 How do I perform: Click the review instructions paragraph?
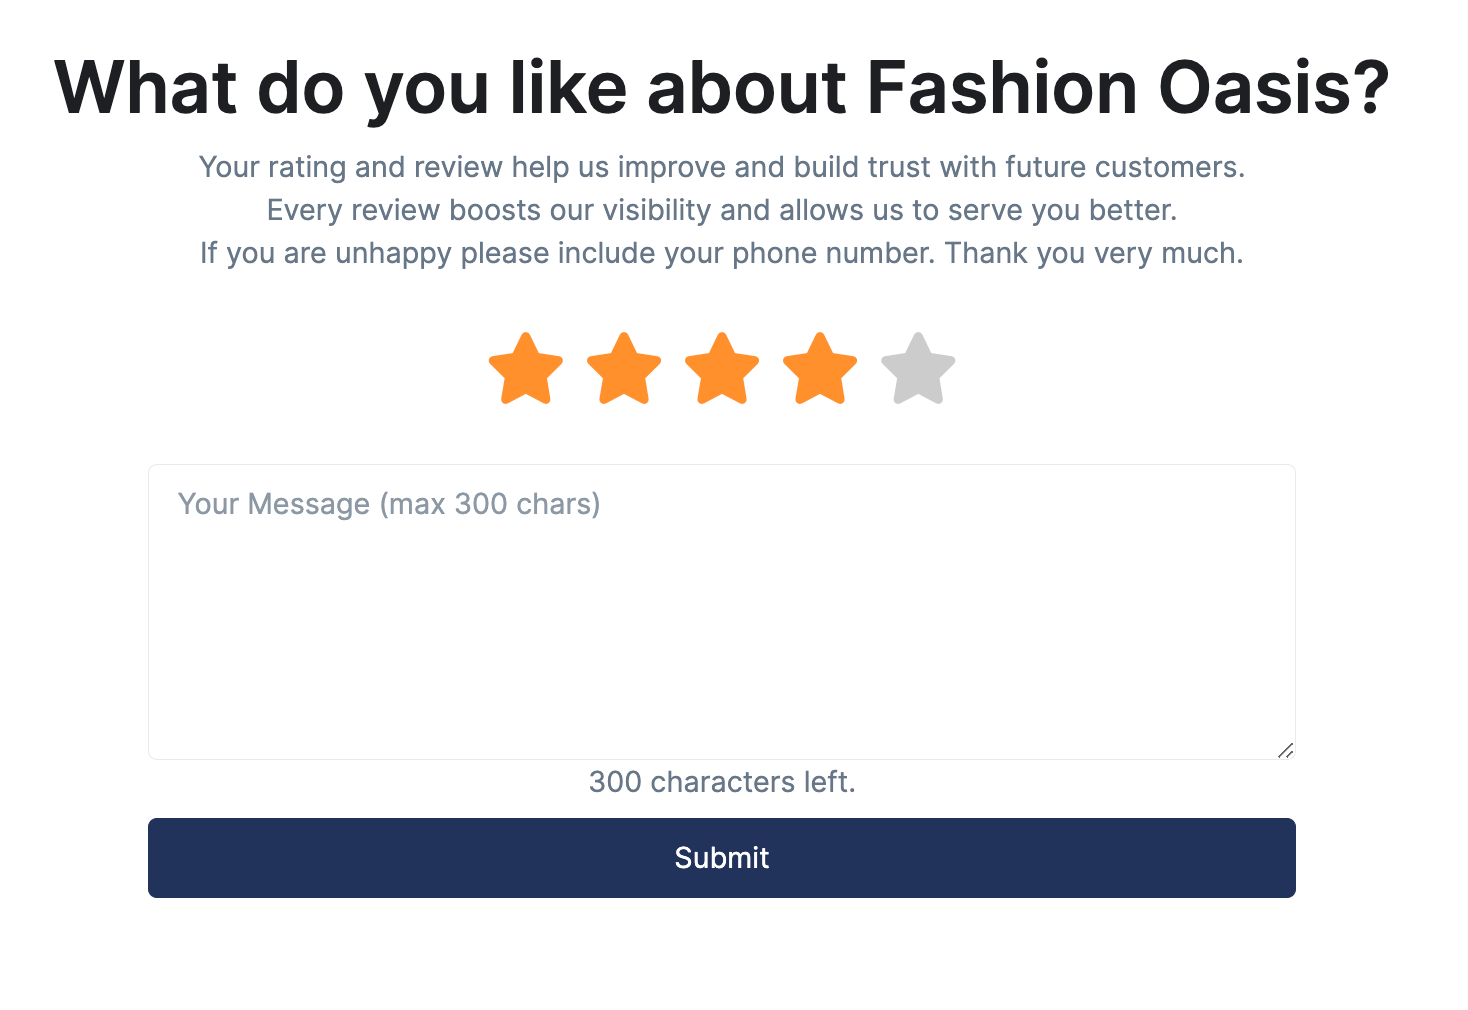[x=722, y=209]
